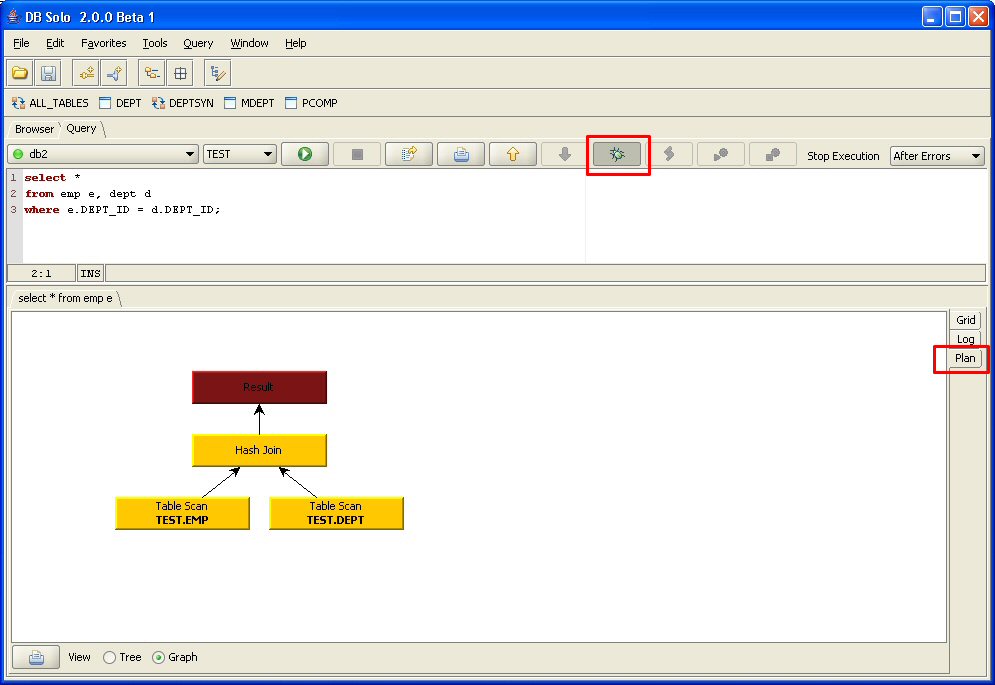The height and width of the screenshot is (685, 995).
Task: Open the db2 connection dropdown
Action: click(x=103, y=154)
